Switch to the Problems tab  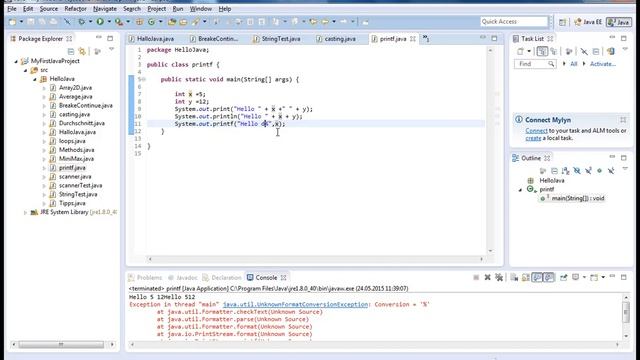click(145, 278)
